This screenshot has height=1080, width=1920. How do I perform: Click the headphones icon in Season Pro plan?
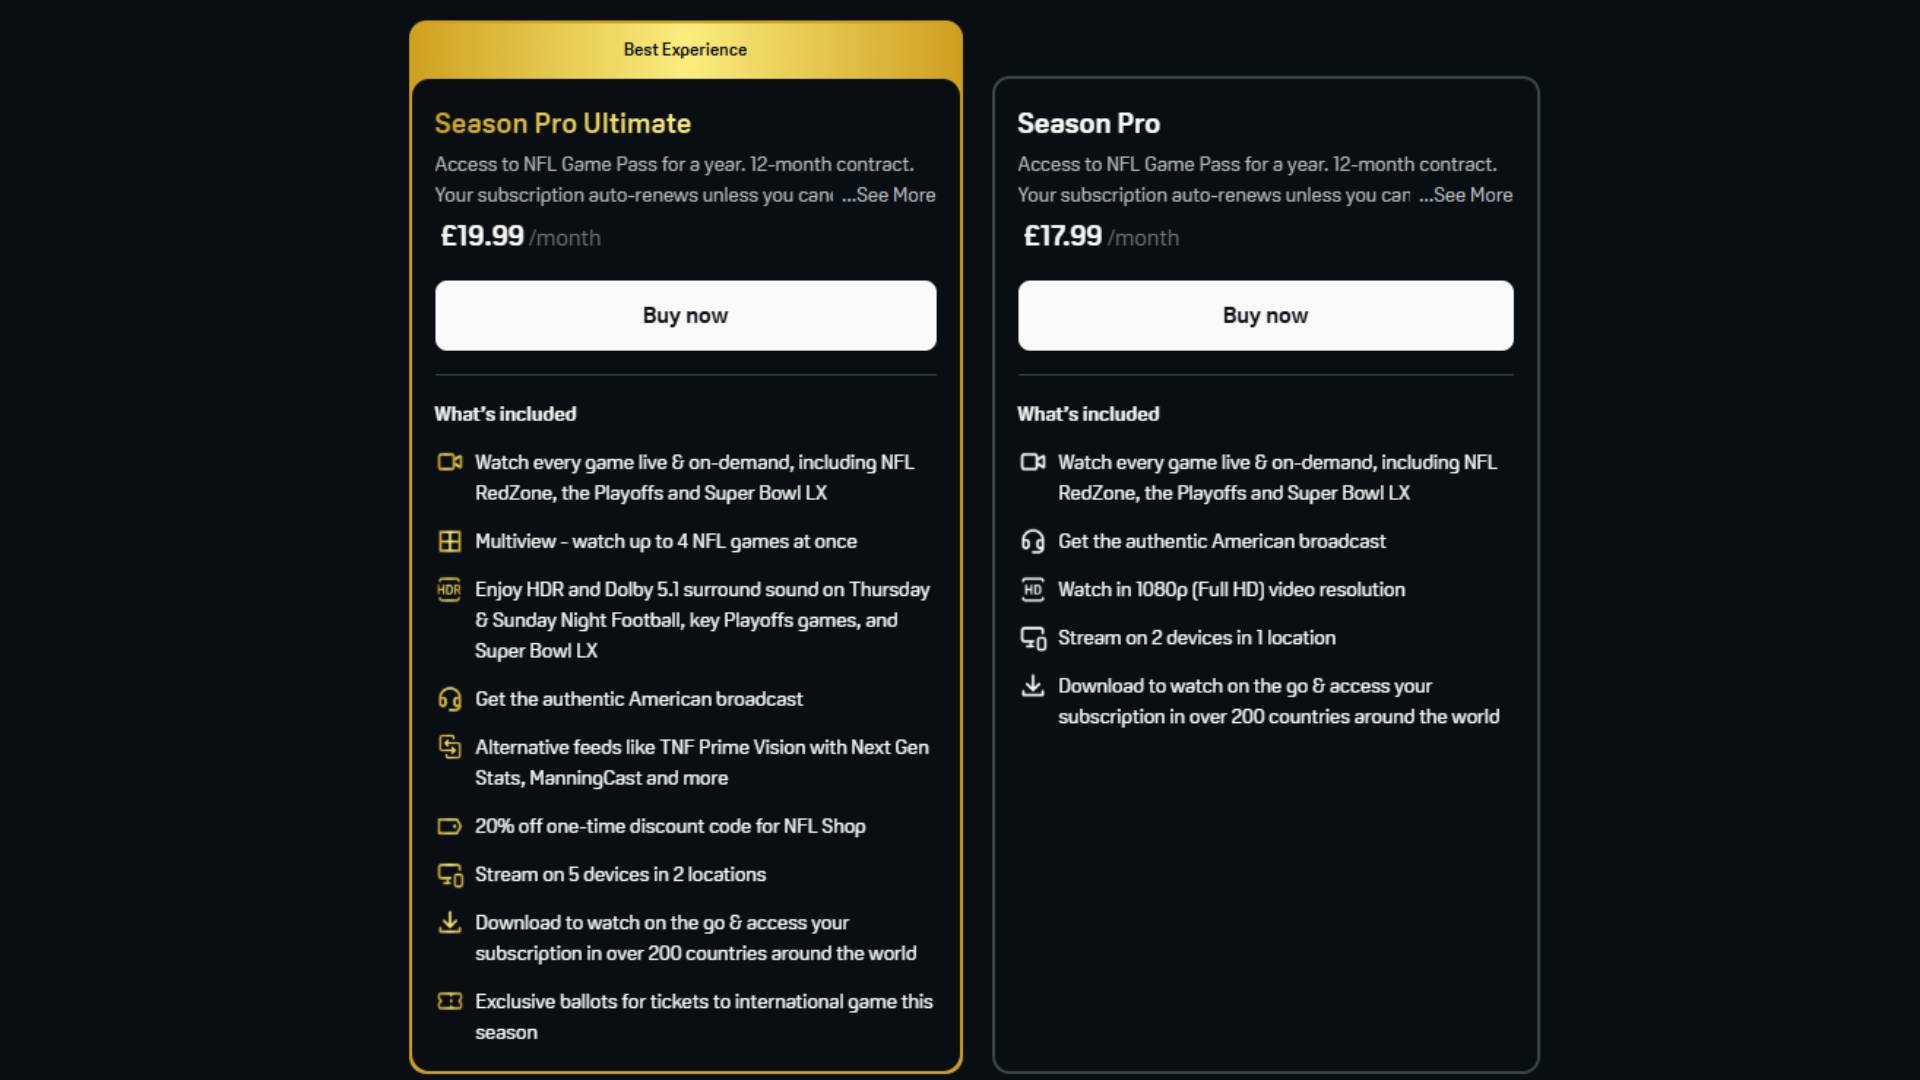click(1033, 541)
